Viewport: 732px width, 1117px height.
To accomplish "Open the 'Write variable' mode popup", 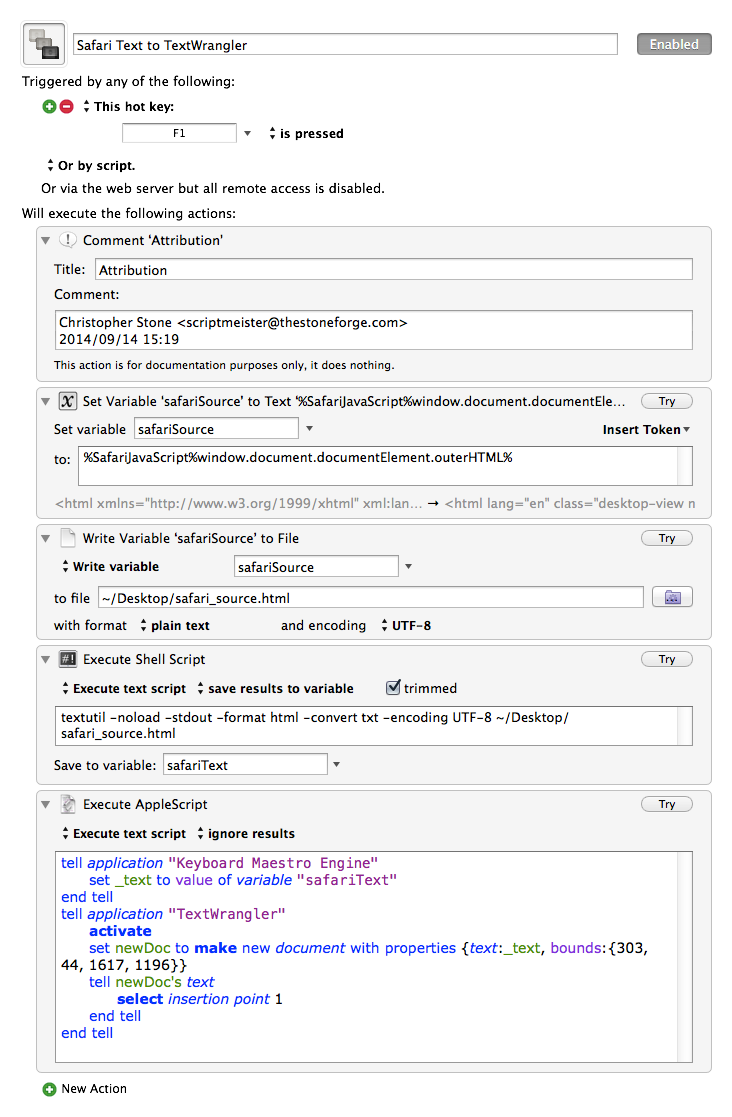I will [111, 566].
